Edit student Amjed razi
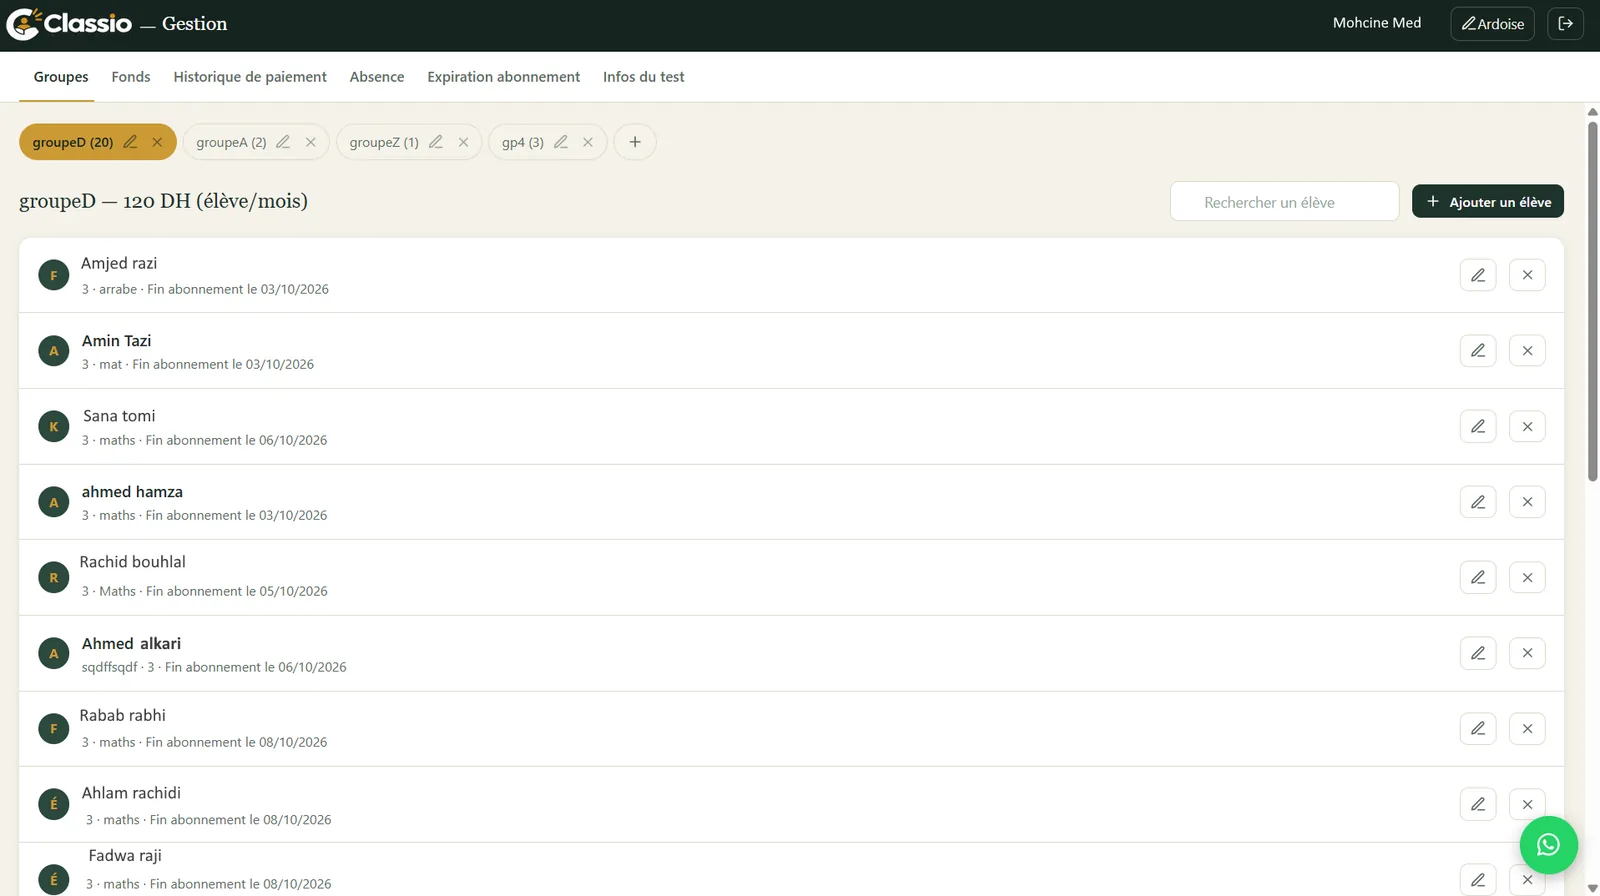The height and width of the screenshot is (896, 1600). click(1478, 275)
